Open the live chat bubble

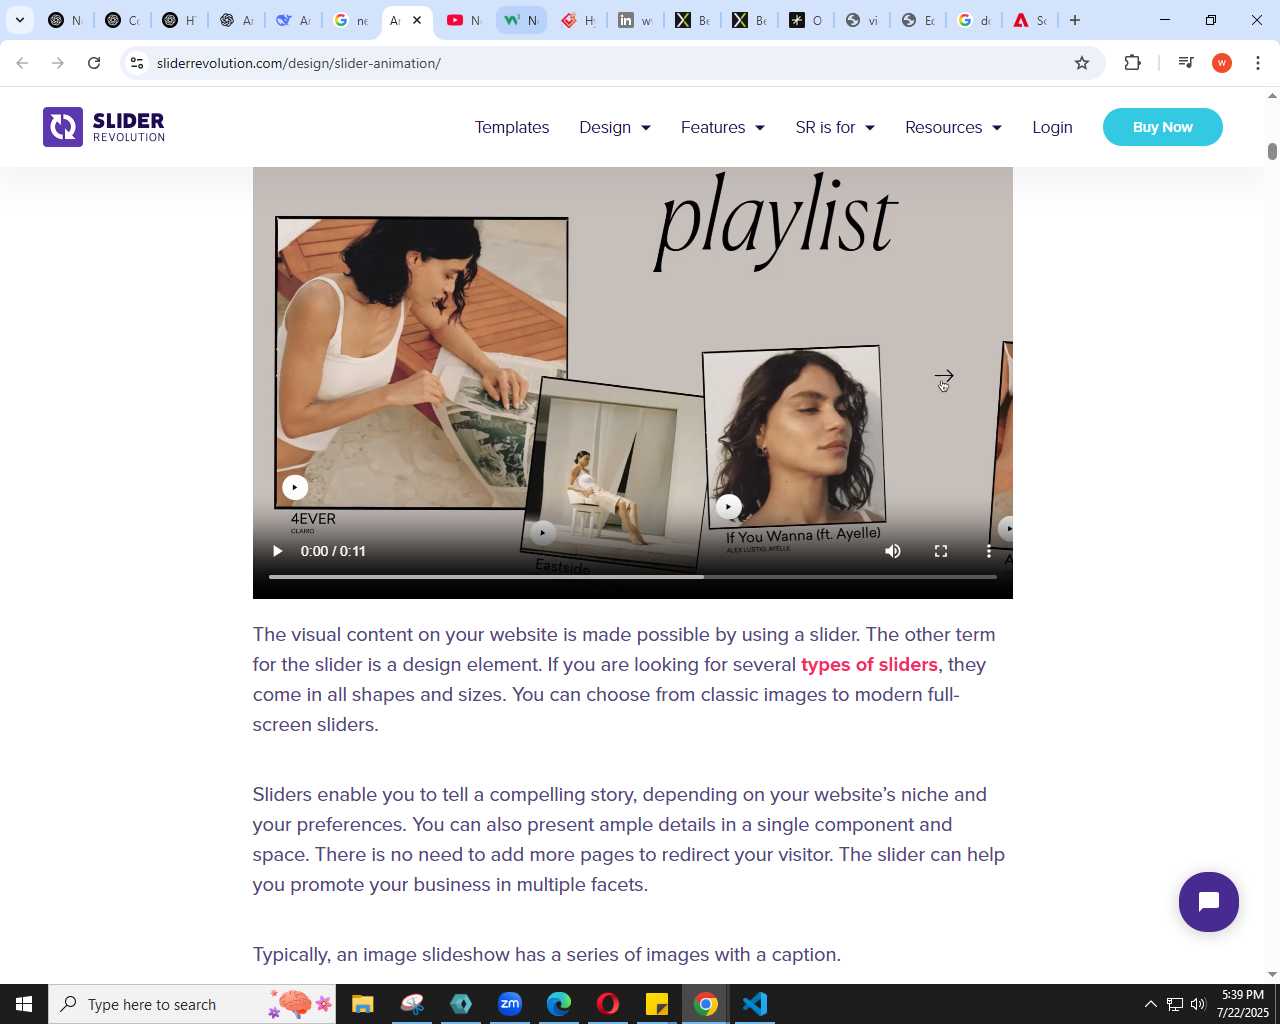click(x=1208, y=902)
